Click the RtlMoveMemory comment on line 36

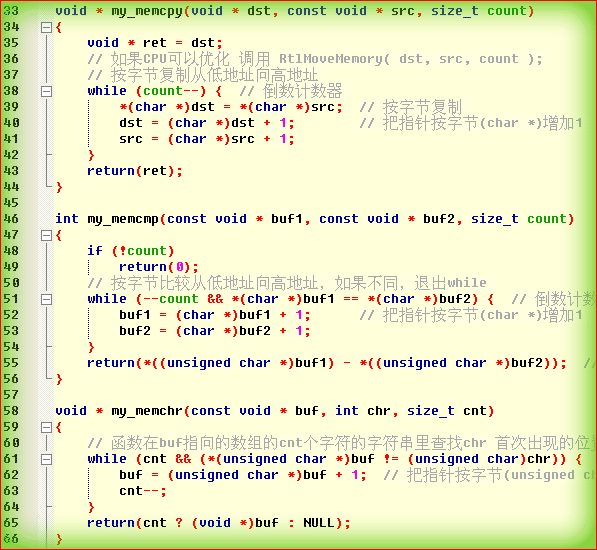pos(314,59)
